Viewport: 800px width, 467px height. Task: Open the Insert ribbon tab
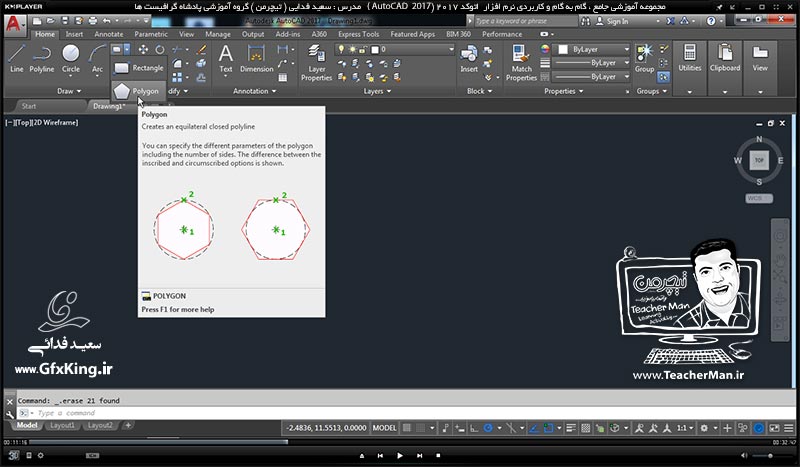pyautogui.click(x=74, y=34)
